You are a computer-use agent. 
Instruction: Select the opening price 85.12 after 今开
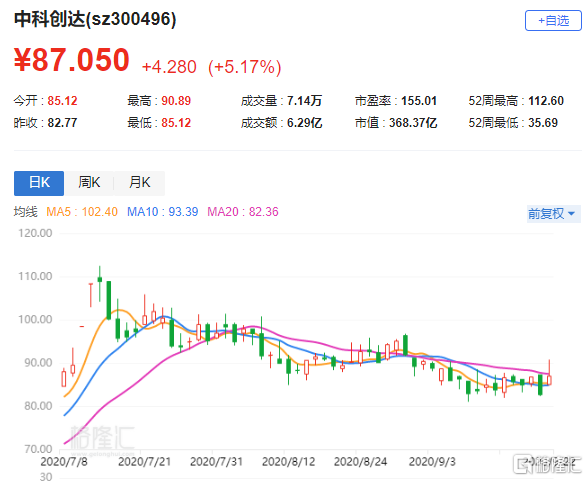click(x=62, y=101)
